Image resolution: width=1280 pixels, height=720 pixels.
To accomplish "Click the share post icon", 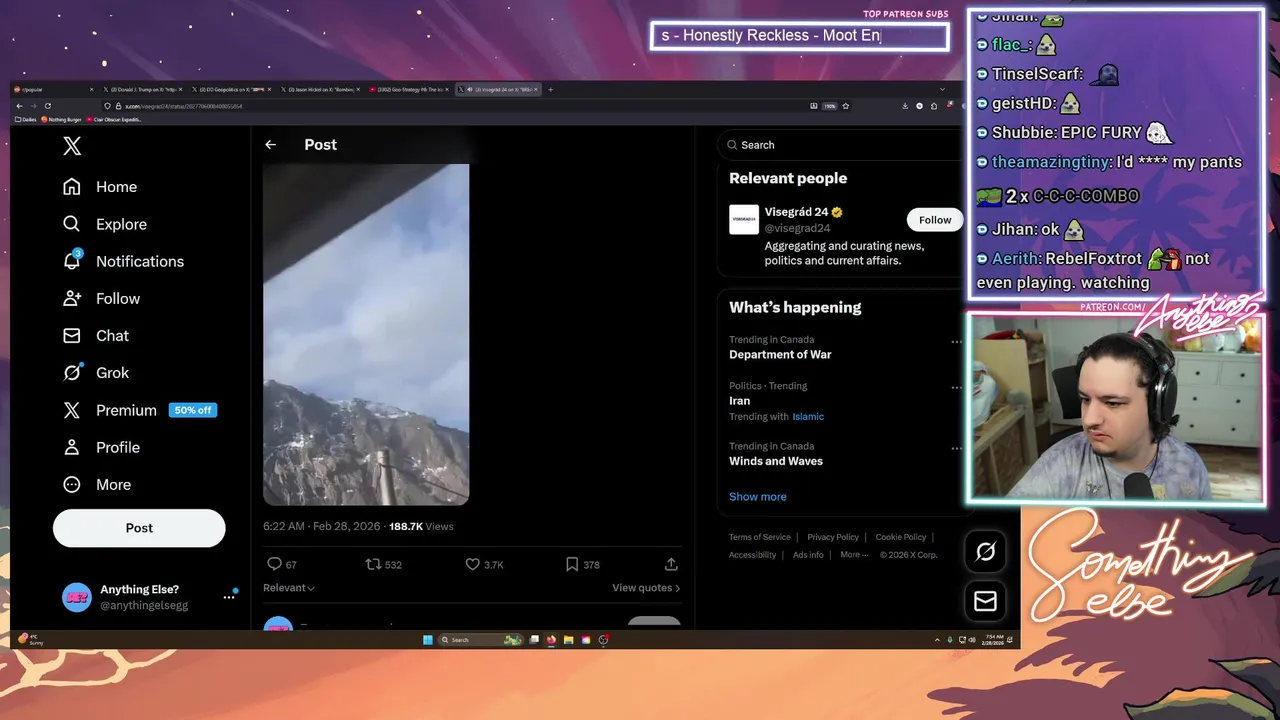I will [x=671, y=564].
